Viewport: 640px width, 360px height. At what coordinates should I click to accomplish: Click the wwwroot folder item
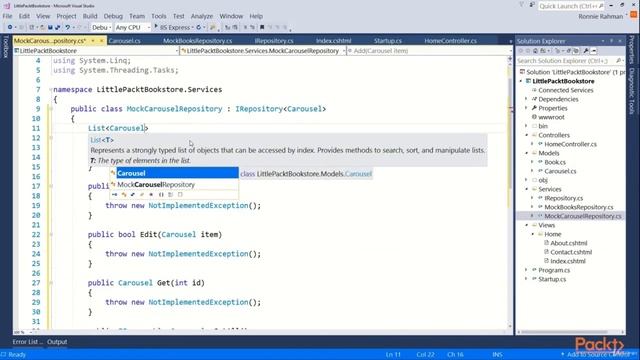coord(551,117)
